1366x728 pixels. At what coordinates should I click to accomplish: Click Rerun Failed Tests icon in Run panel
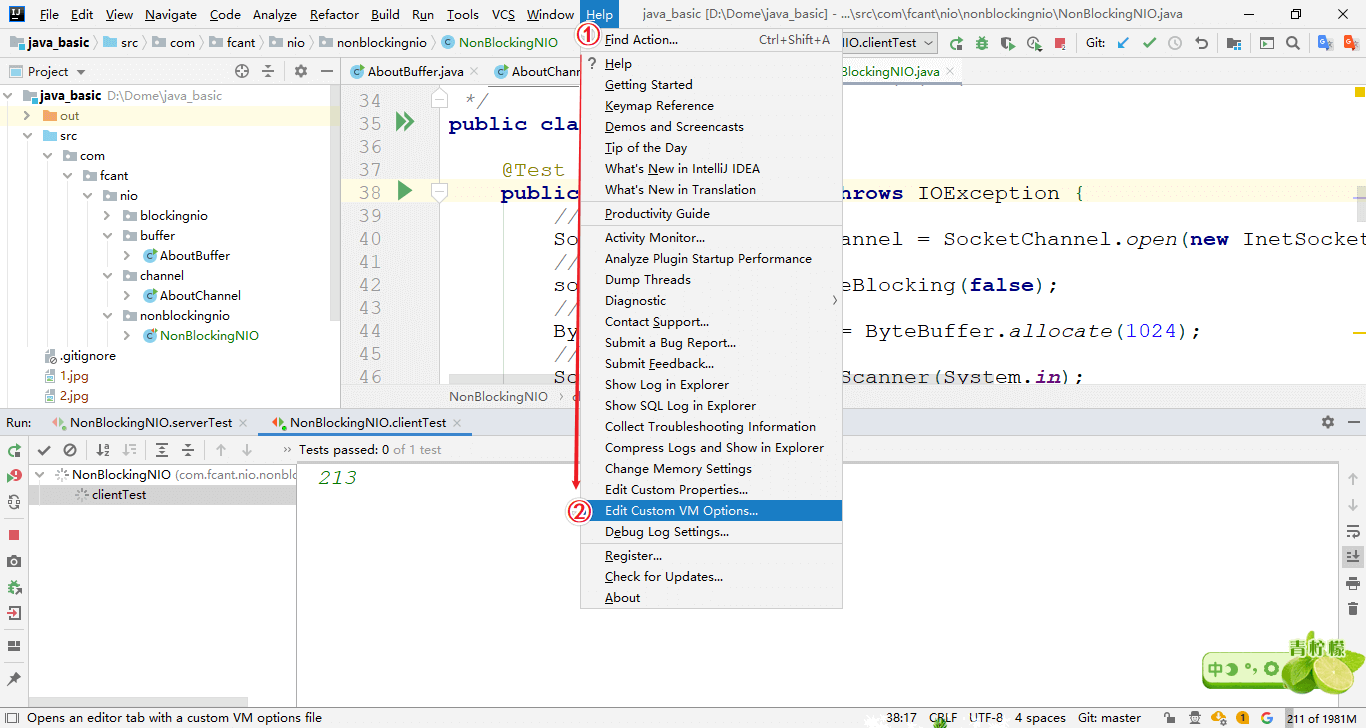14,476
